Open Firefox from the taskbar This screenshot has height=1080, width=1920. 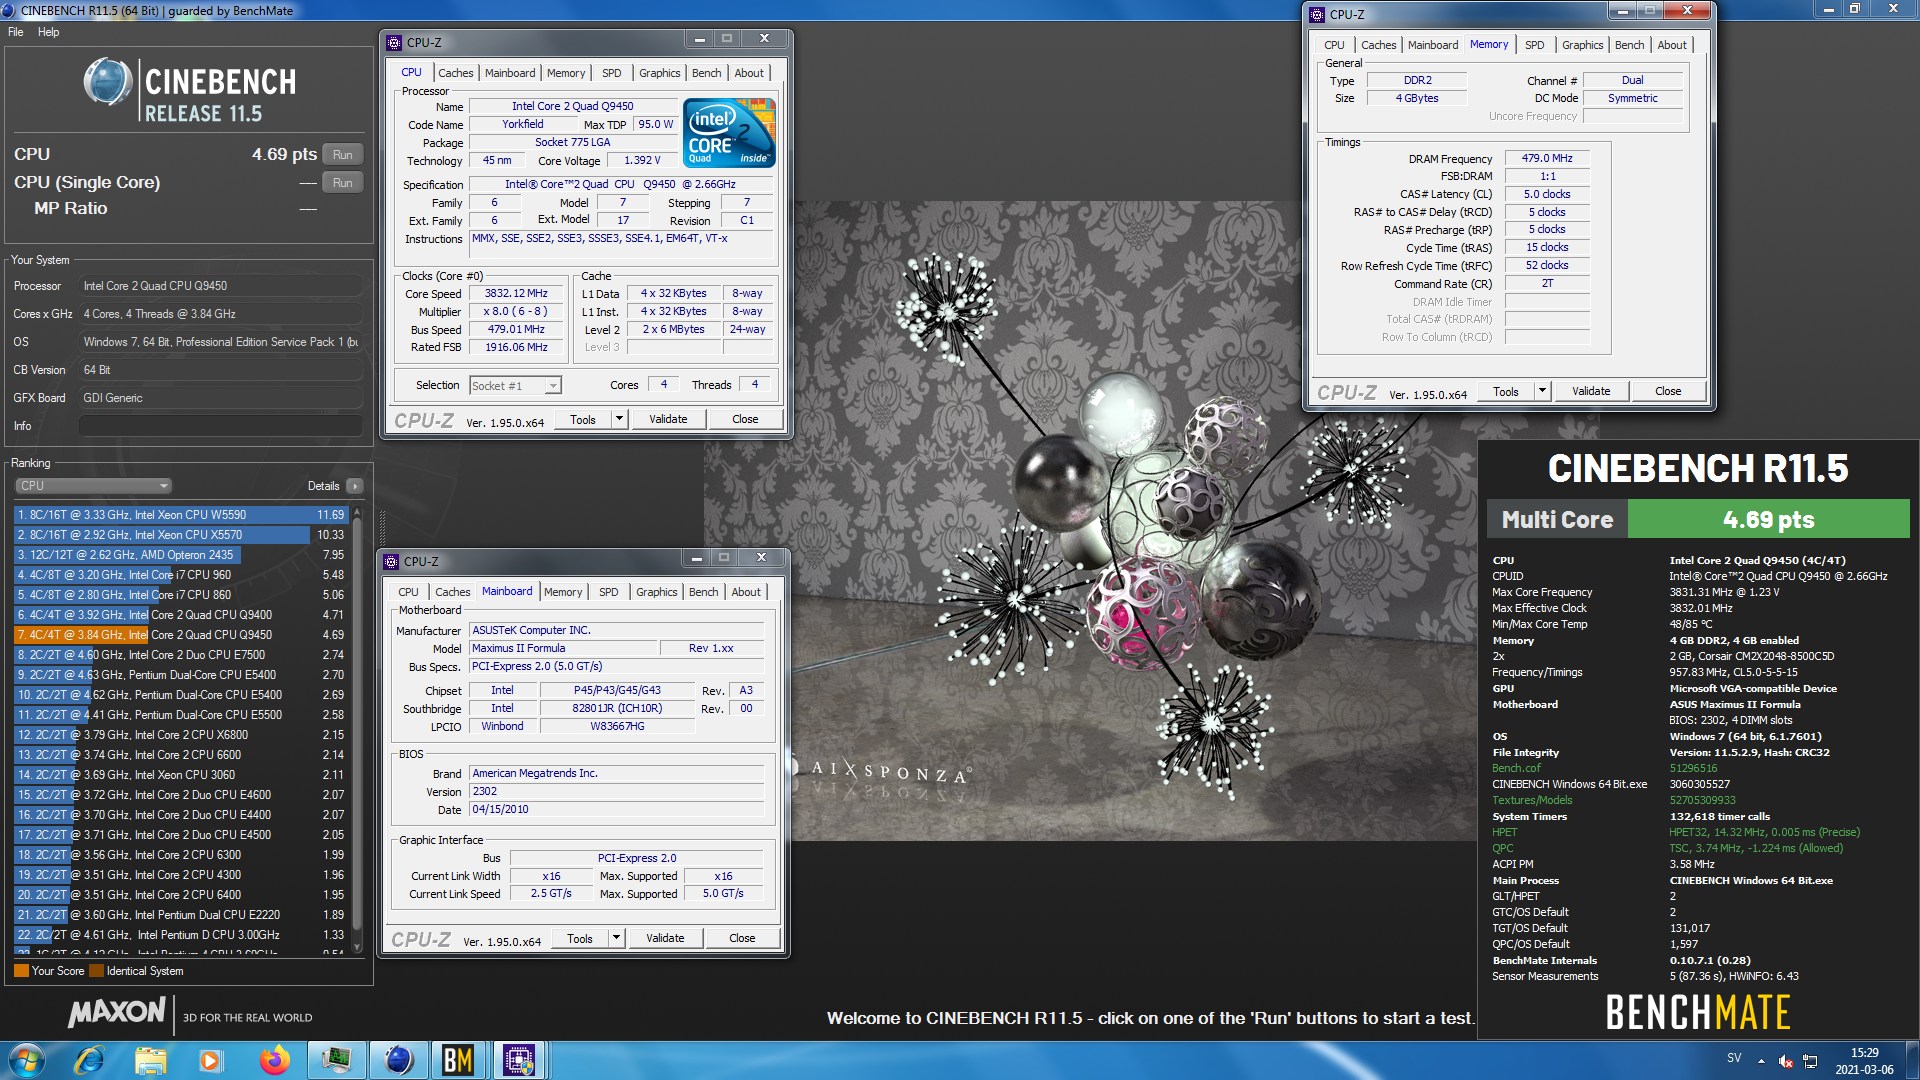coord(274,1060)
